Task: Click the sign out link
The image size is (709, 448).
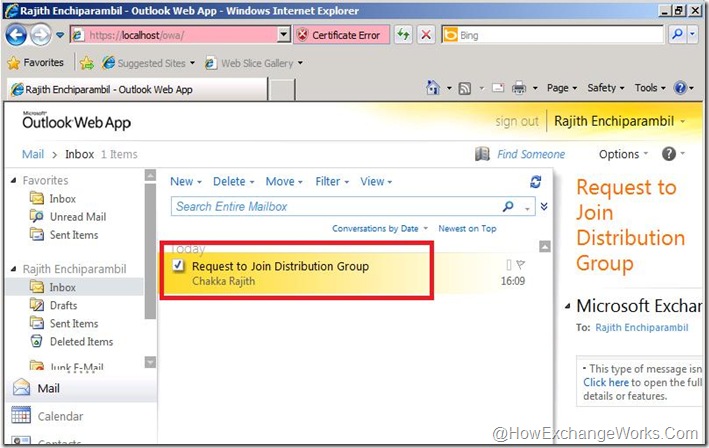Action: [517, 121]
